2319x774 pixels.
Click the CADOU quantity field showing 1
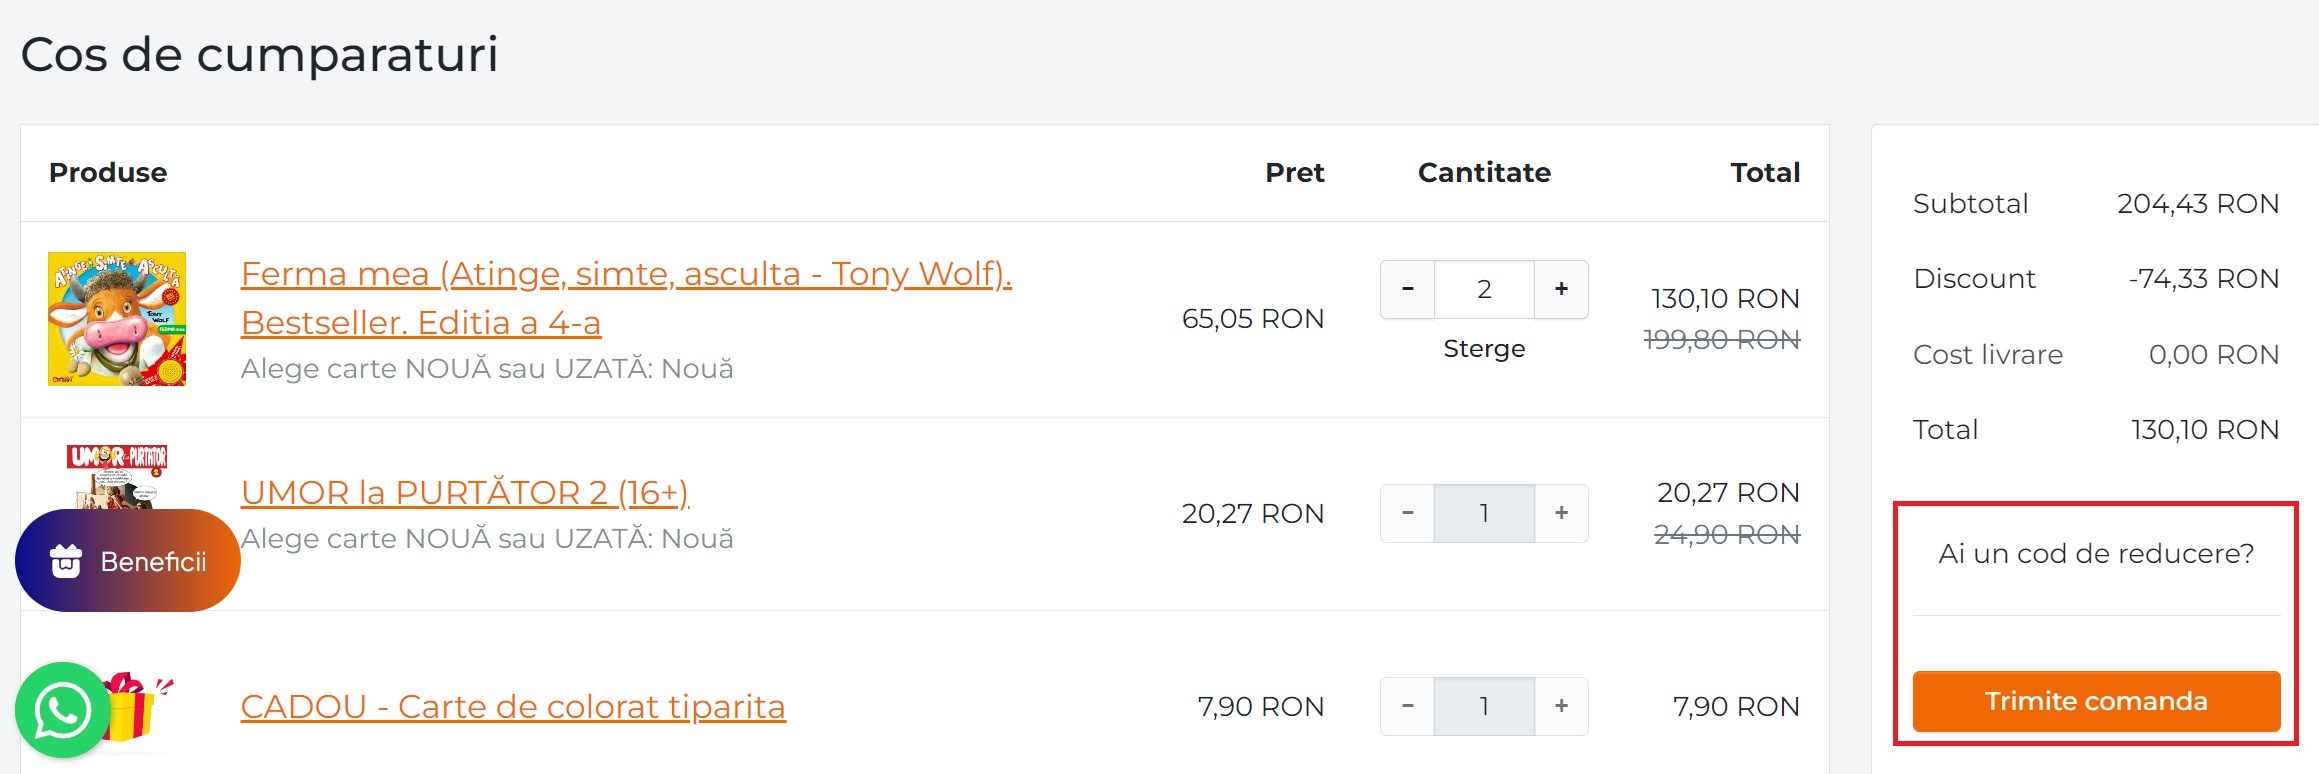(x=1484, y=706)
